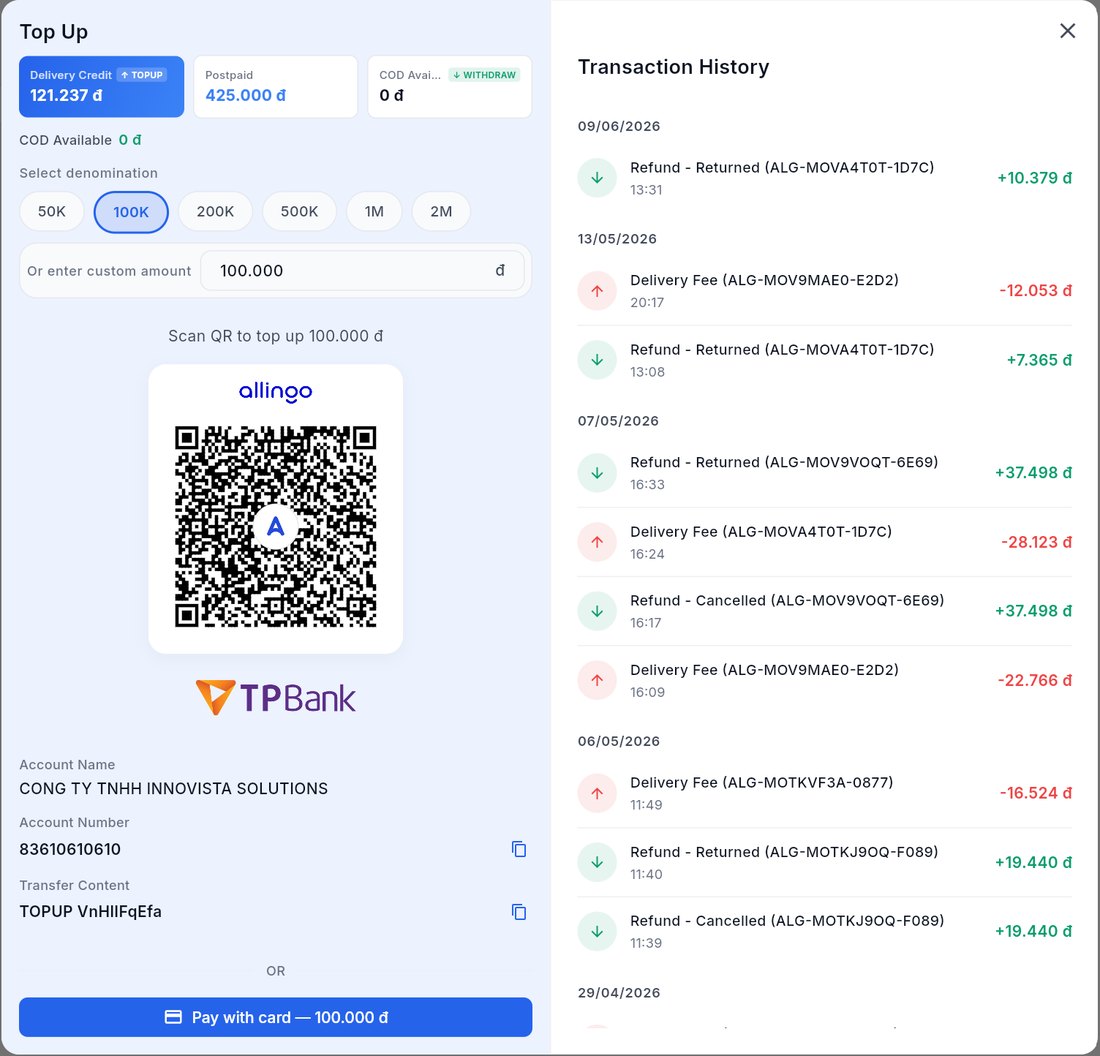The width and height of the screenshot is (1100, 1056).
Task: Click the allingo logo above the QR code
Action: [x=276, y=392]
